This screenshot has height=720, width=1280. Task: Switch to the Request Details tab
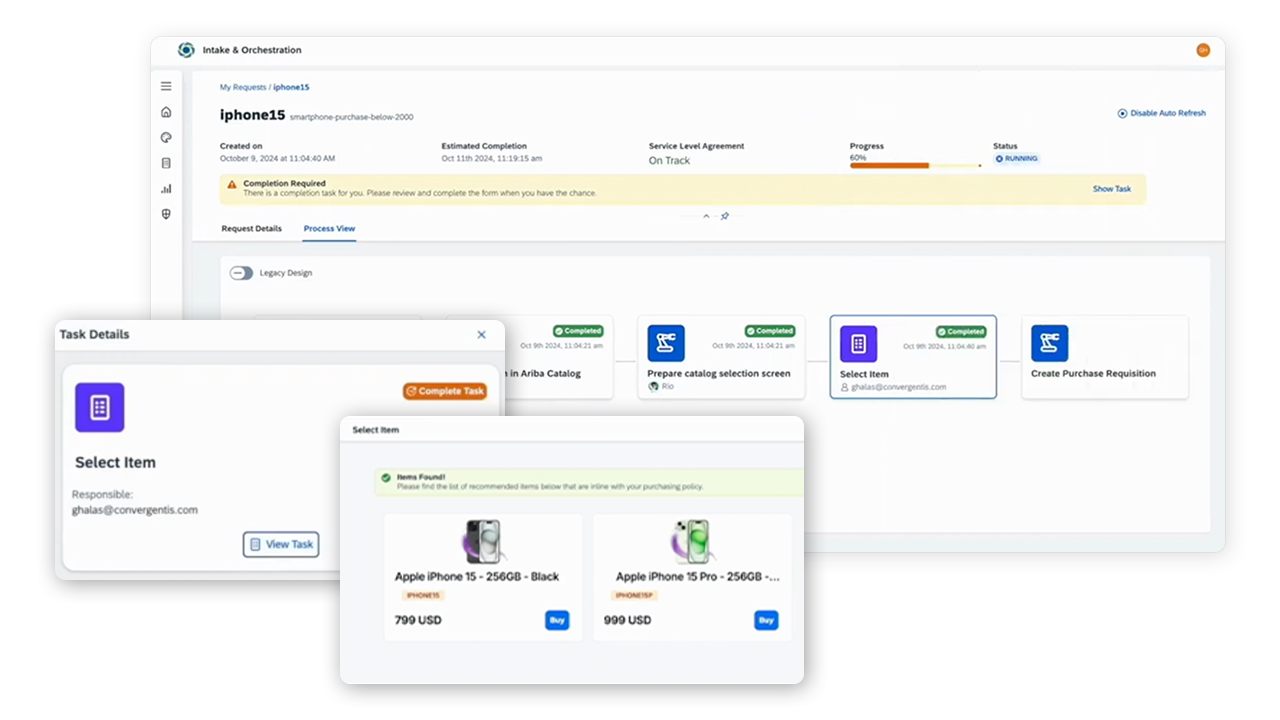[x=251, y=229]
